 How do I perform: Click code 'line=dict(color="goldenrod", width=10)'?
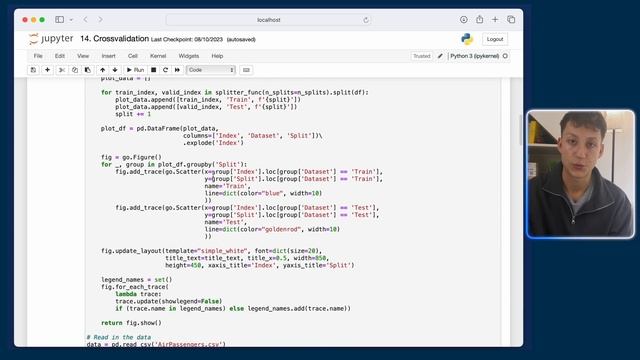(272, 229)
